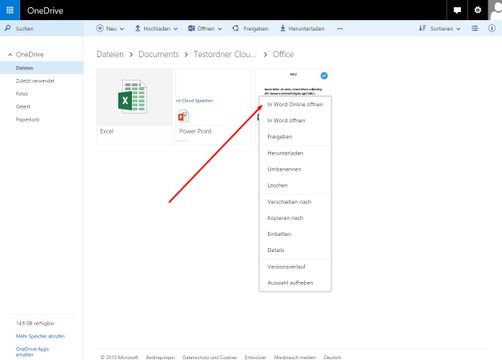
Task: Choose Details in context menu
Action: [295, 250]
